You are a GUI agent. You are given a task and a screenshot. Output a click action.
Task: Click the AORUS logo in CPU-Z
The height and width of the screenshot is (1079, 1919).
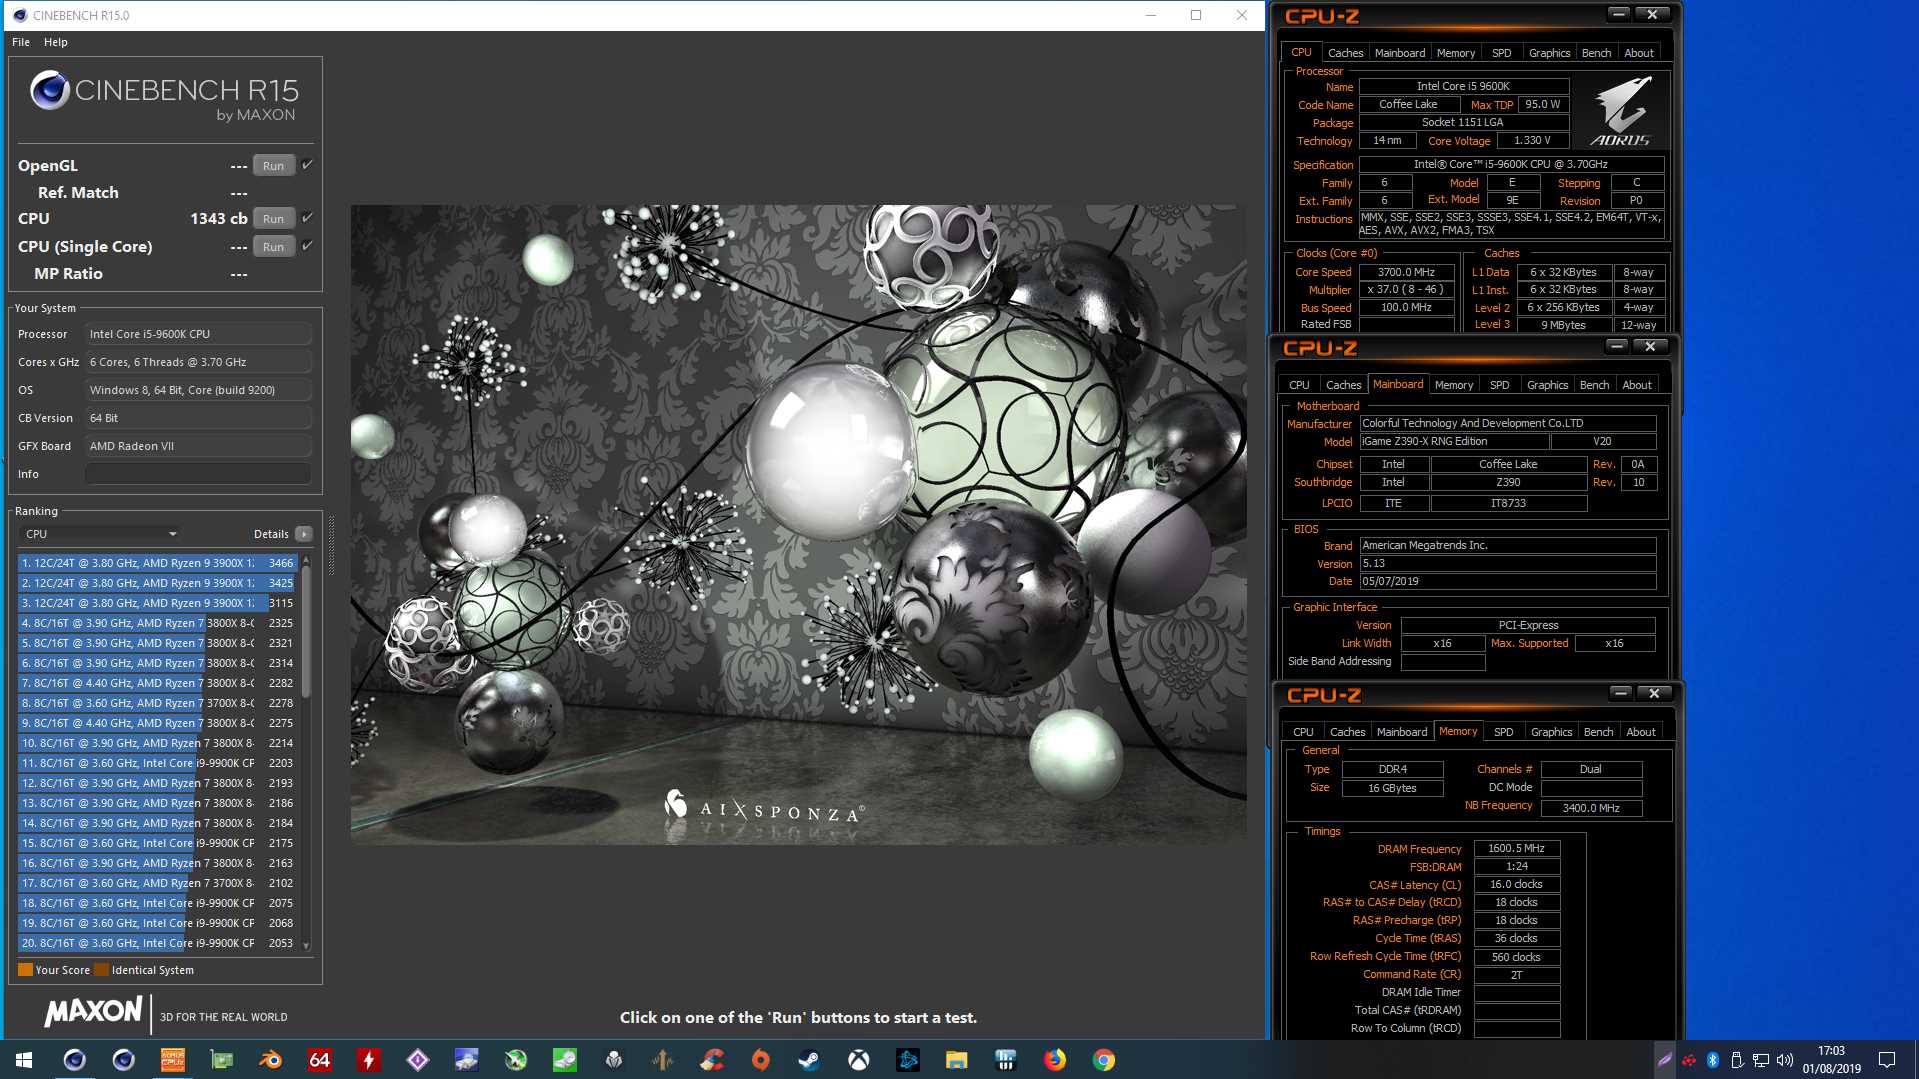pos(1620,111)
